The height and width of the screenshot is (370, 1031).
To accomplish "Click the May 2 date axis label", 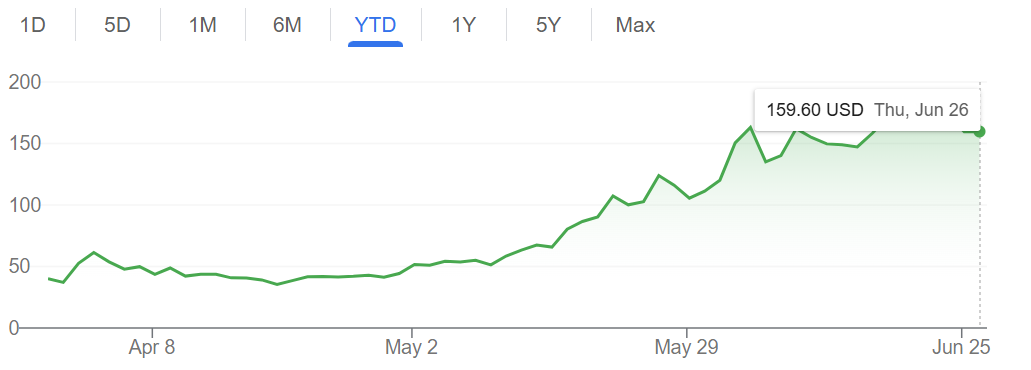I will [x=412, y=346].
